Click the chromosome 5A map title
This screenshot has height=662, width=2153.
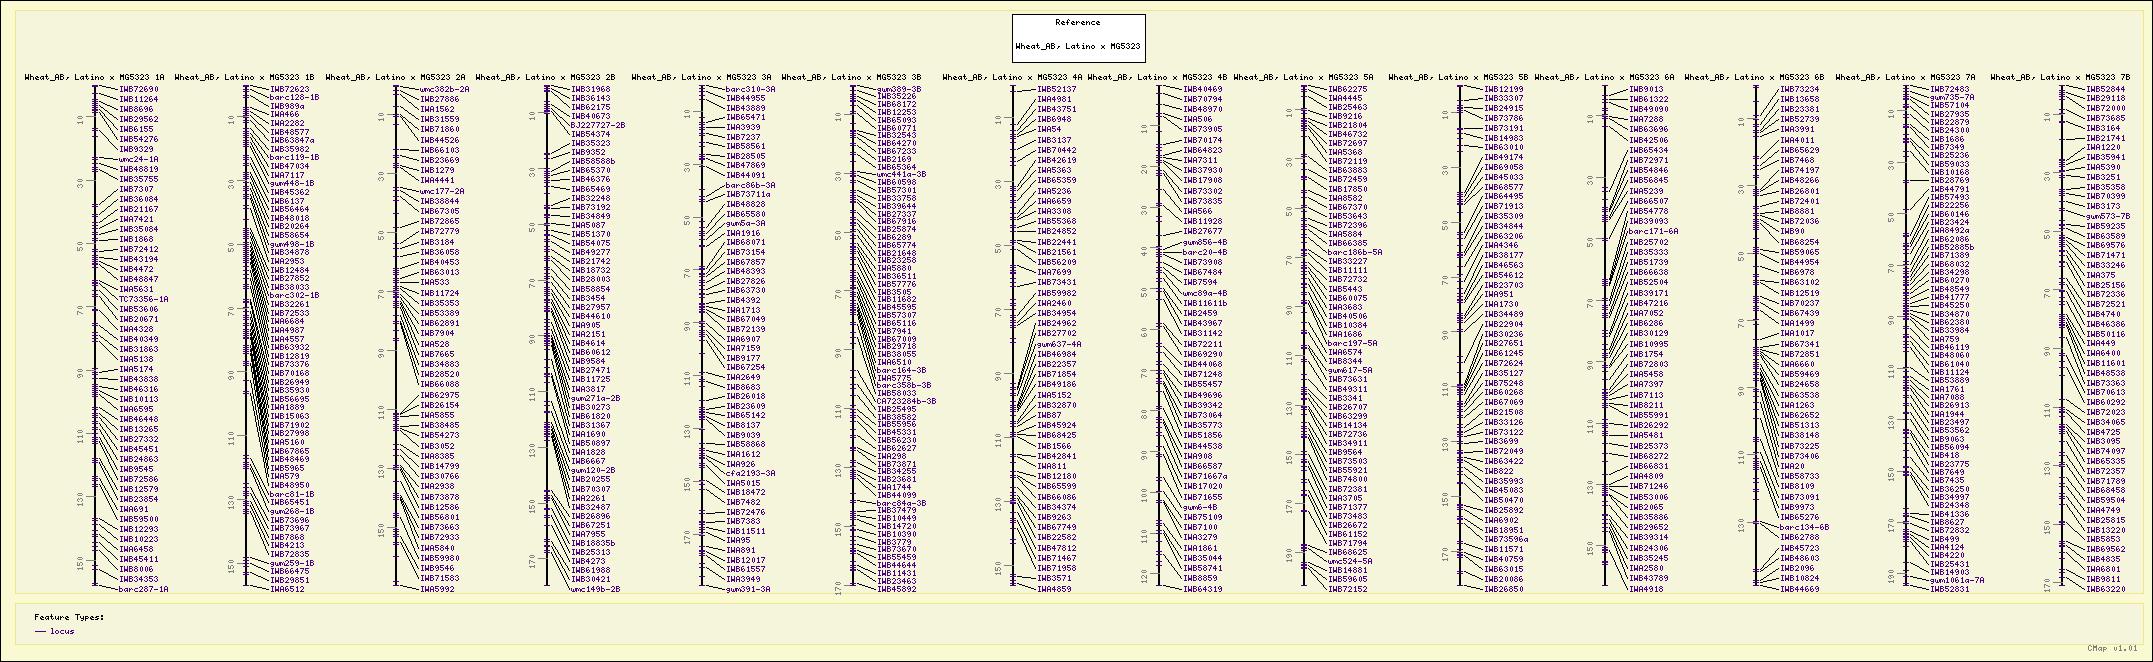(1303, 77)
